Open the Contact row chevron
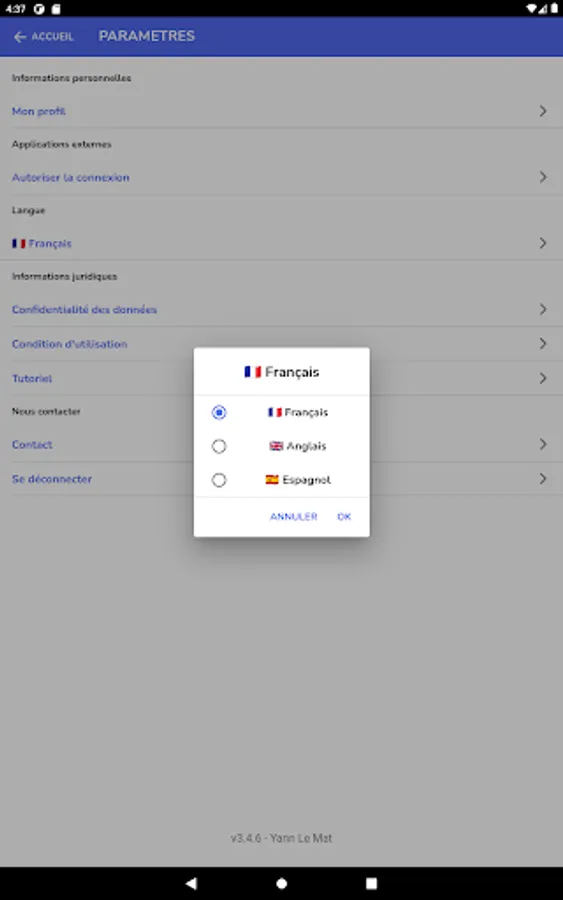563x900 pixels. point(543,444)
